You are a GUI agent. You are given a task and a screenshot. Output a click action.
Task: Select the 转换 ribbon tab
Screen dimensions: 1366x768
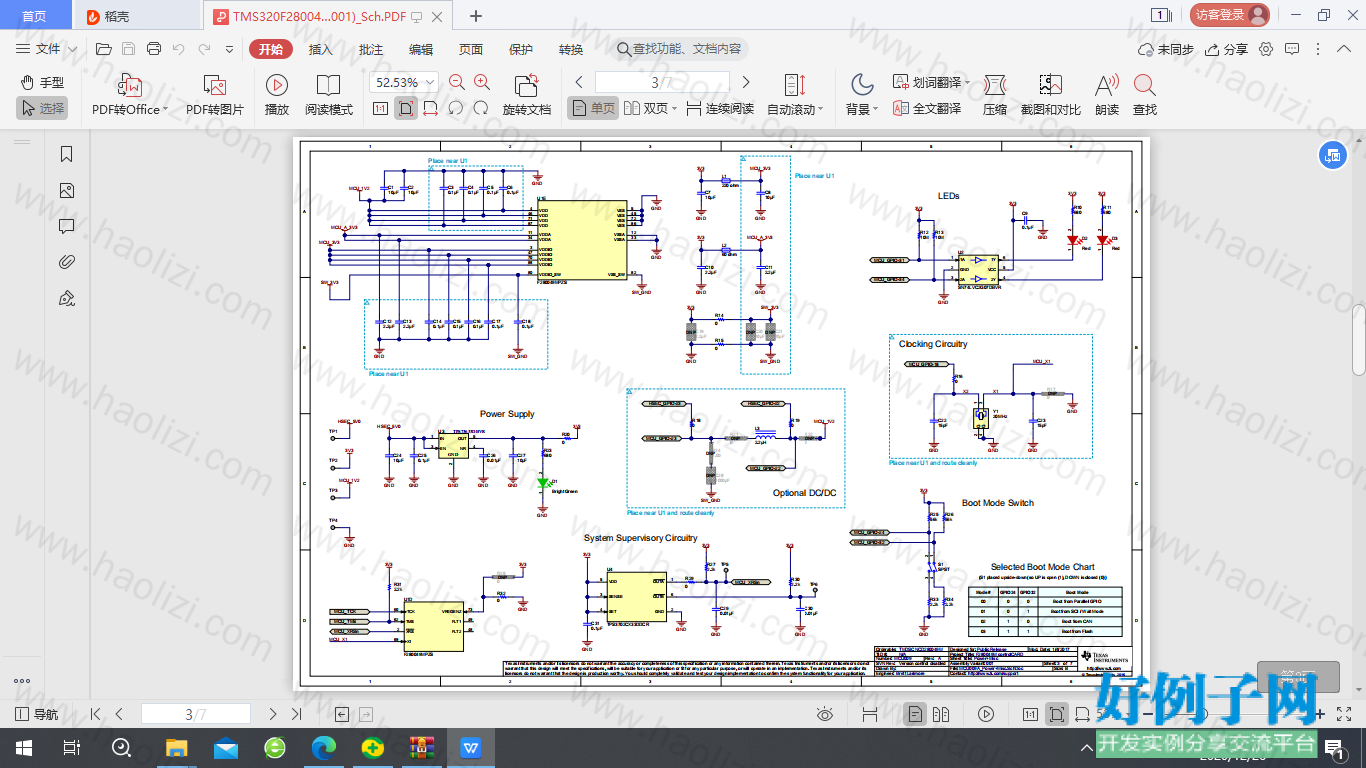[571, 49]
